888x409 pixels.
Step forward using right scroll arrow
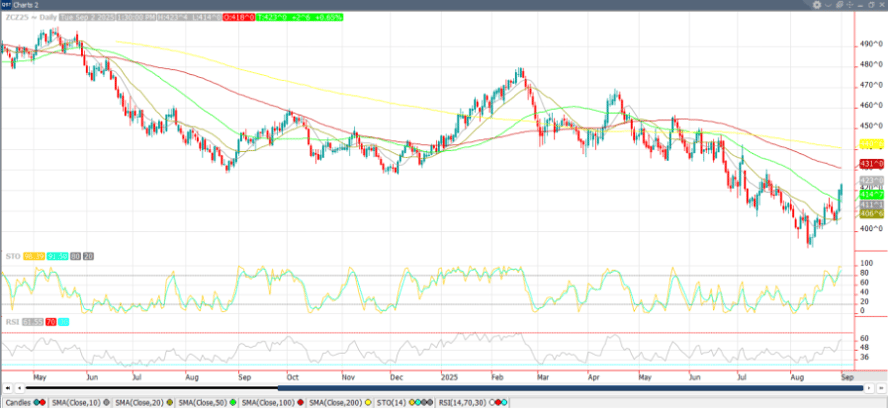coord(868,388)
